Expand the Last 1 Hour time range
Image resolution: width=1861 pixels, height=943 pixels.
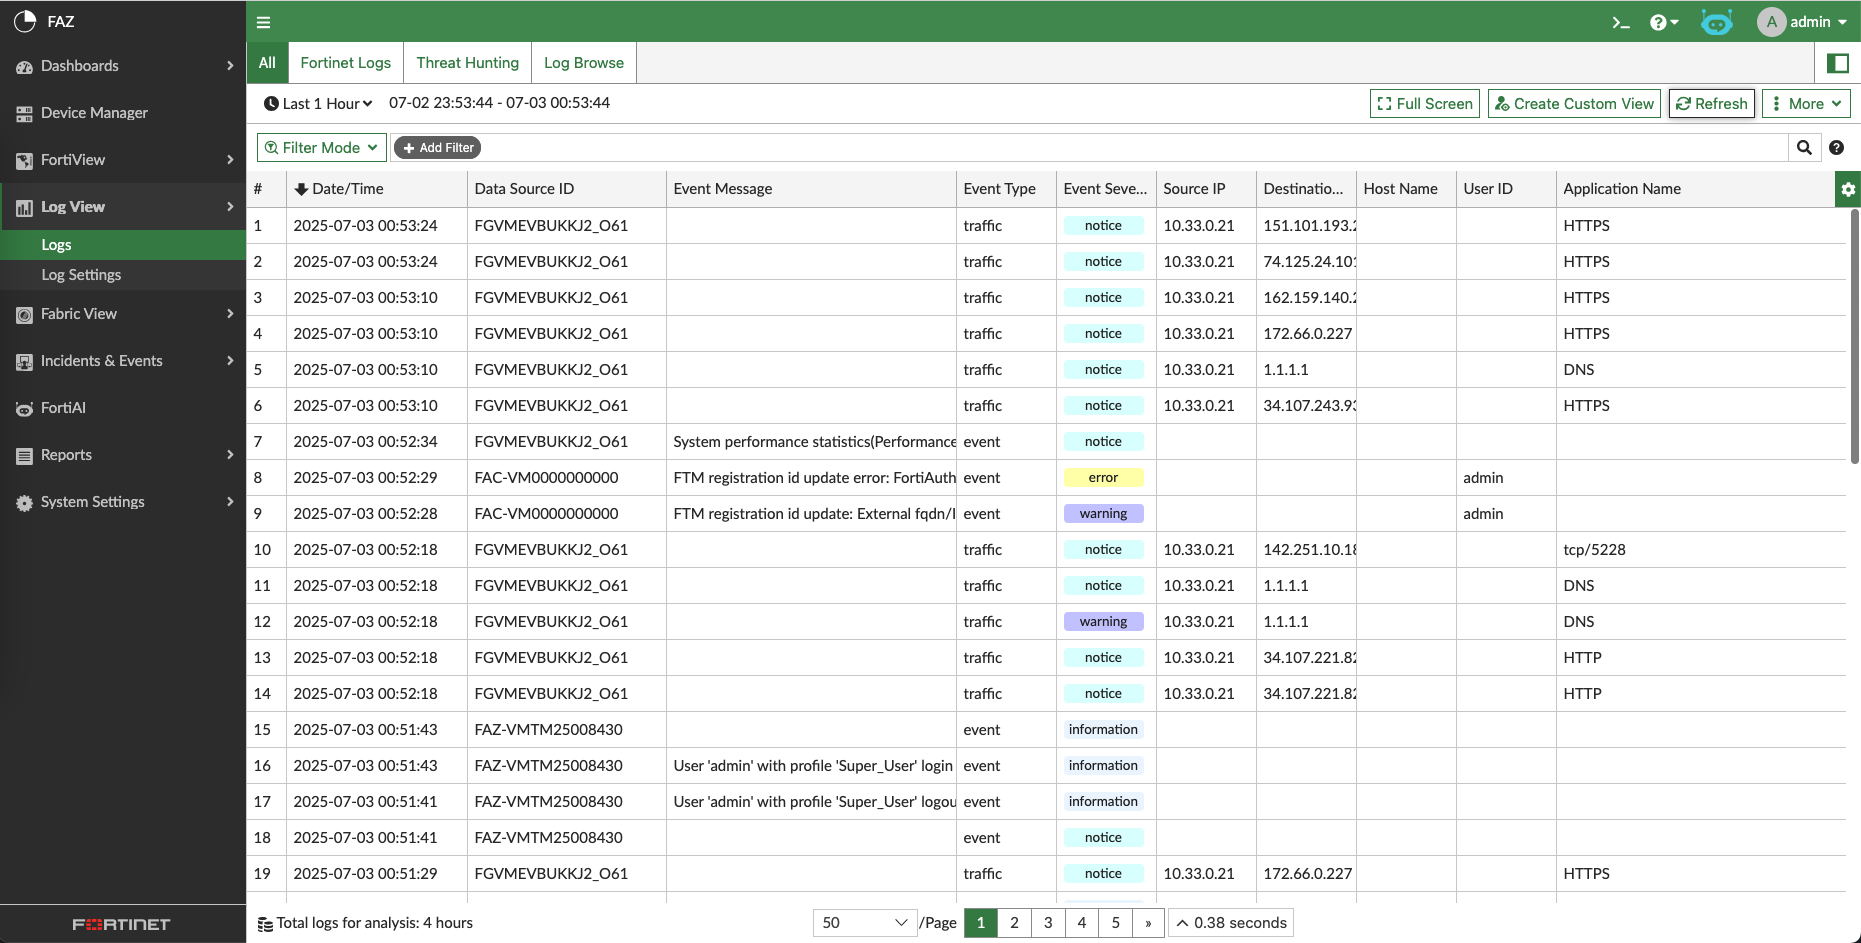click(x=318, y=103)
